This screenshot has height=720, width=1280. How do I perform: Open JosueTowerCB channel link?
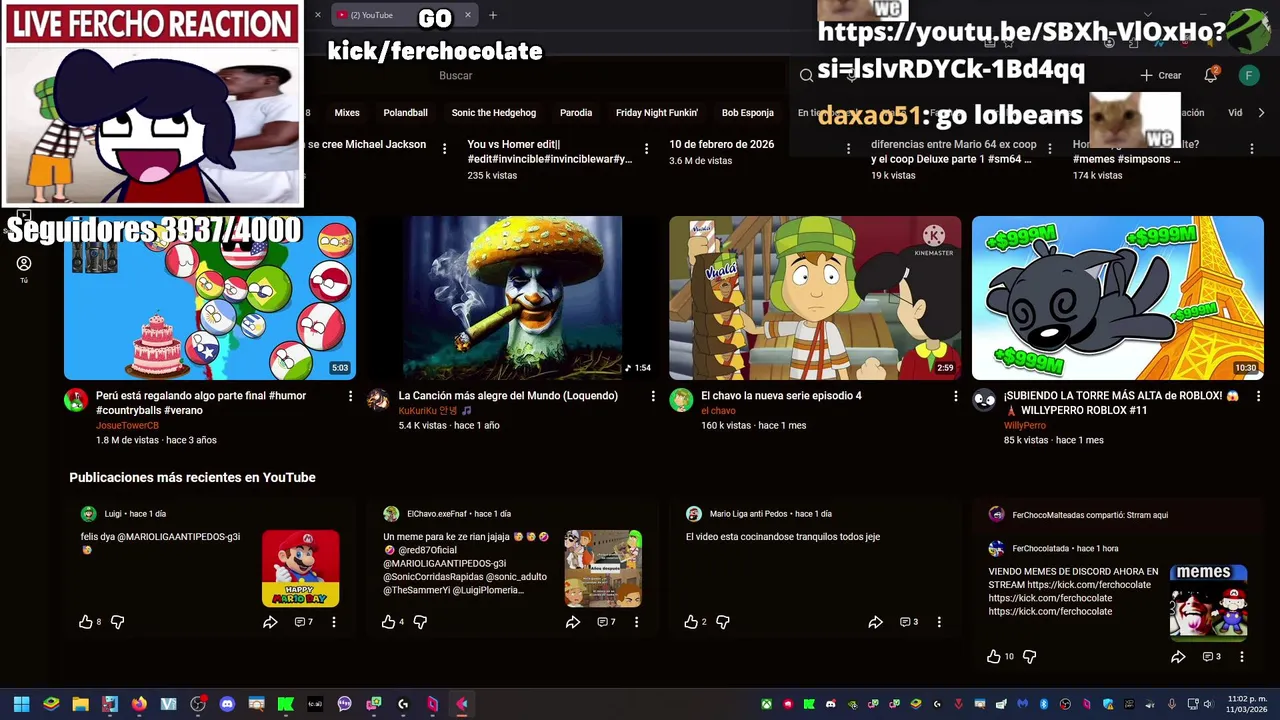coord(127,426)
